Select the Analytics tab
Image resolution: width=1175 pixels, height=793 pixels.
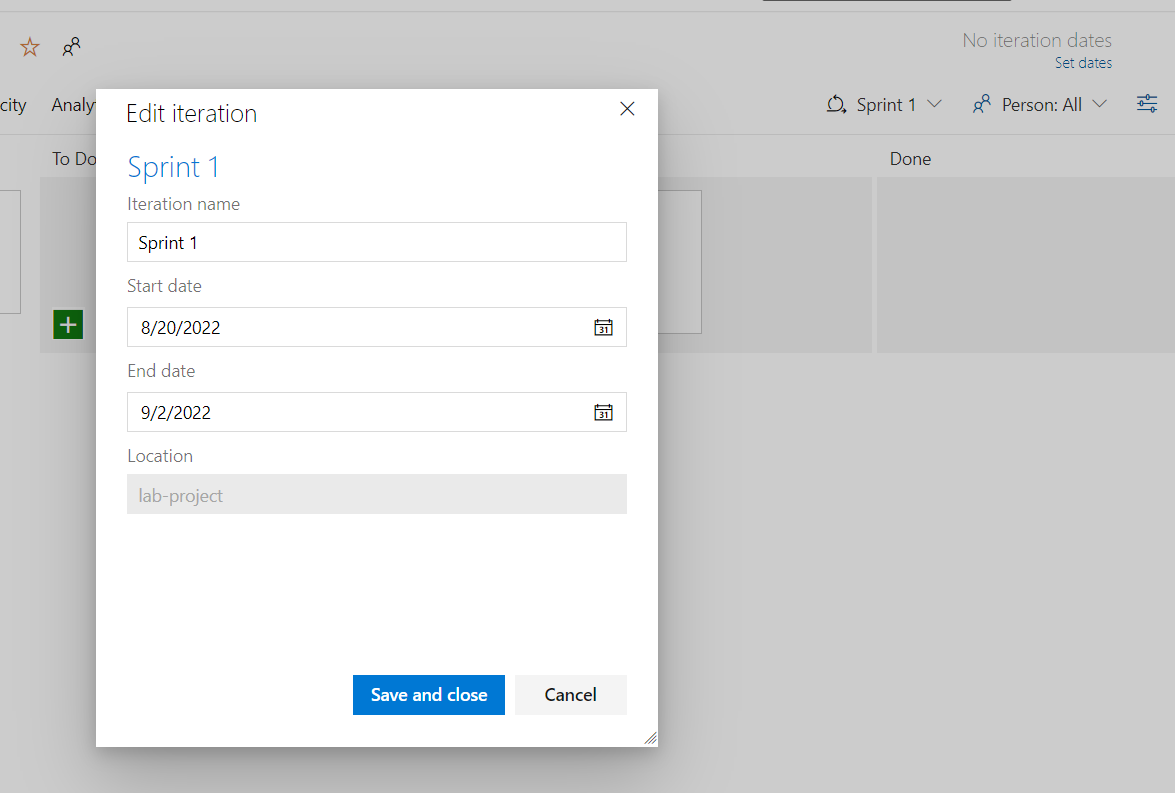[73, 105]
